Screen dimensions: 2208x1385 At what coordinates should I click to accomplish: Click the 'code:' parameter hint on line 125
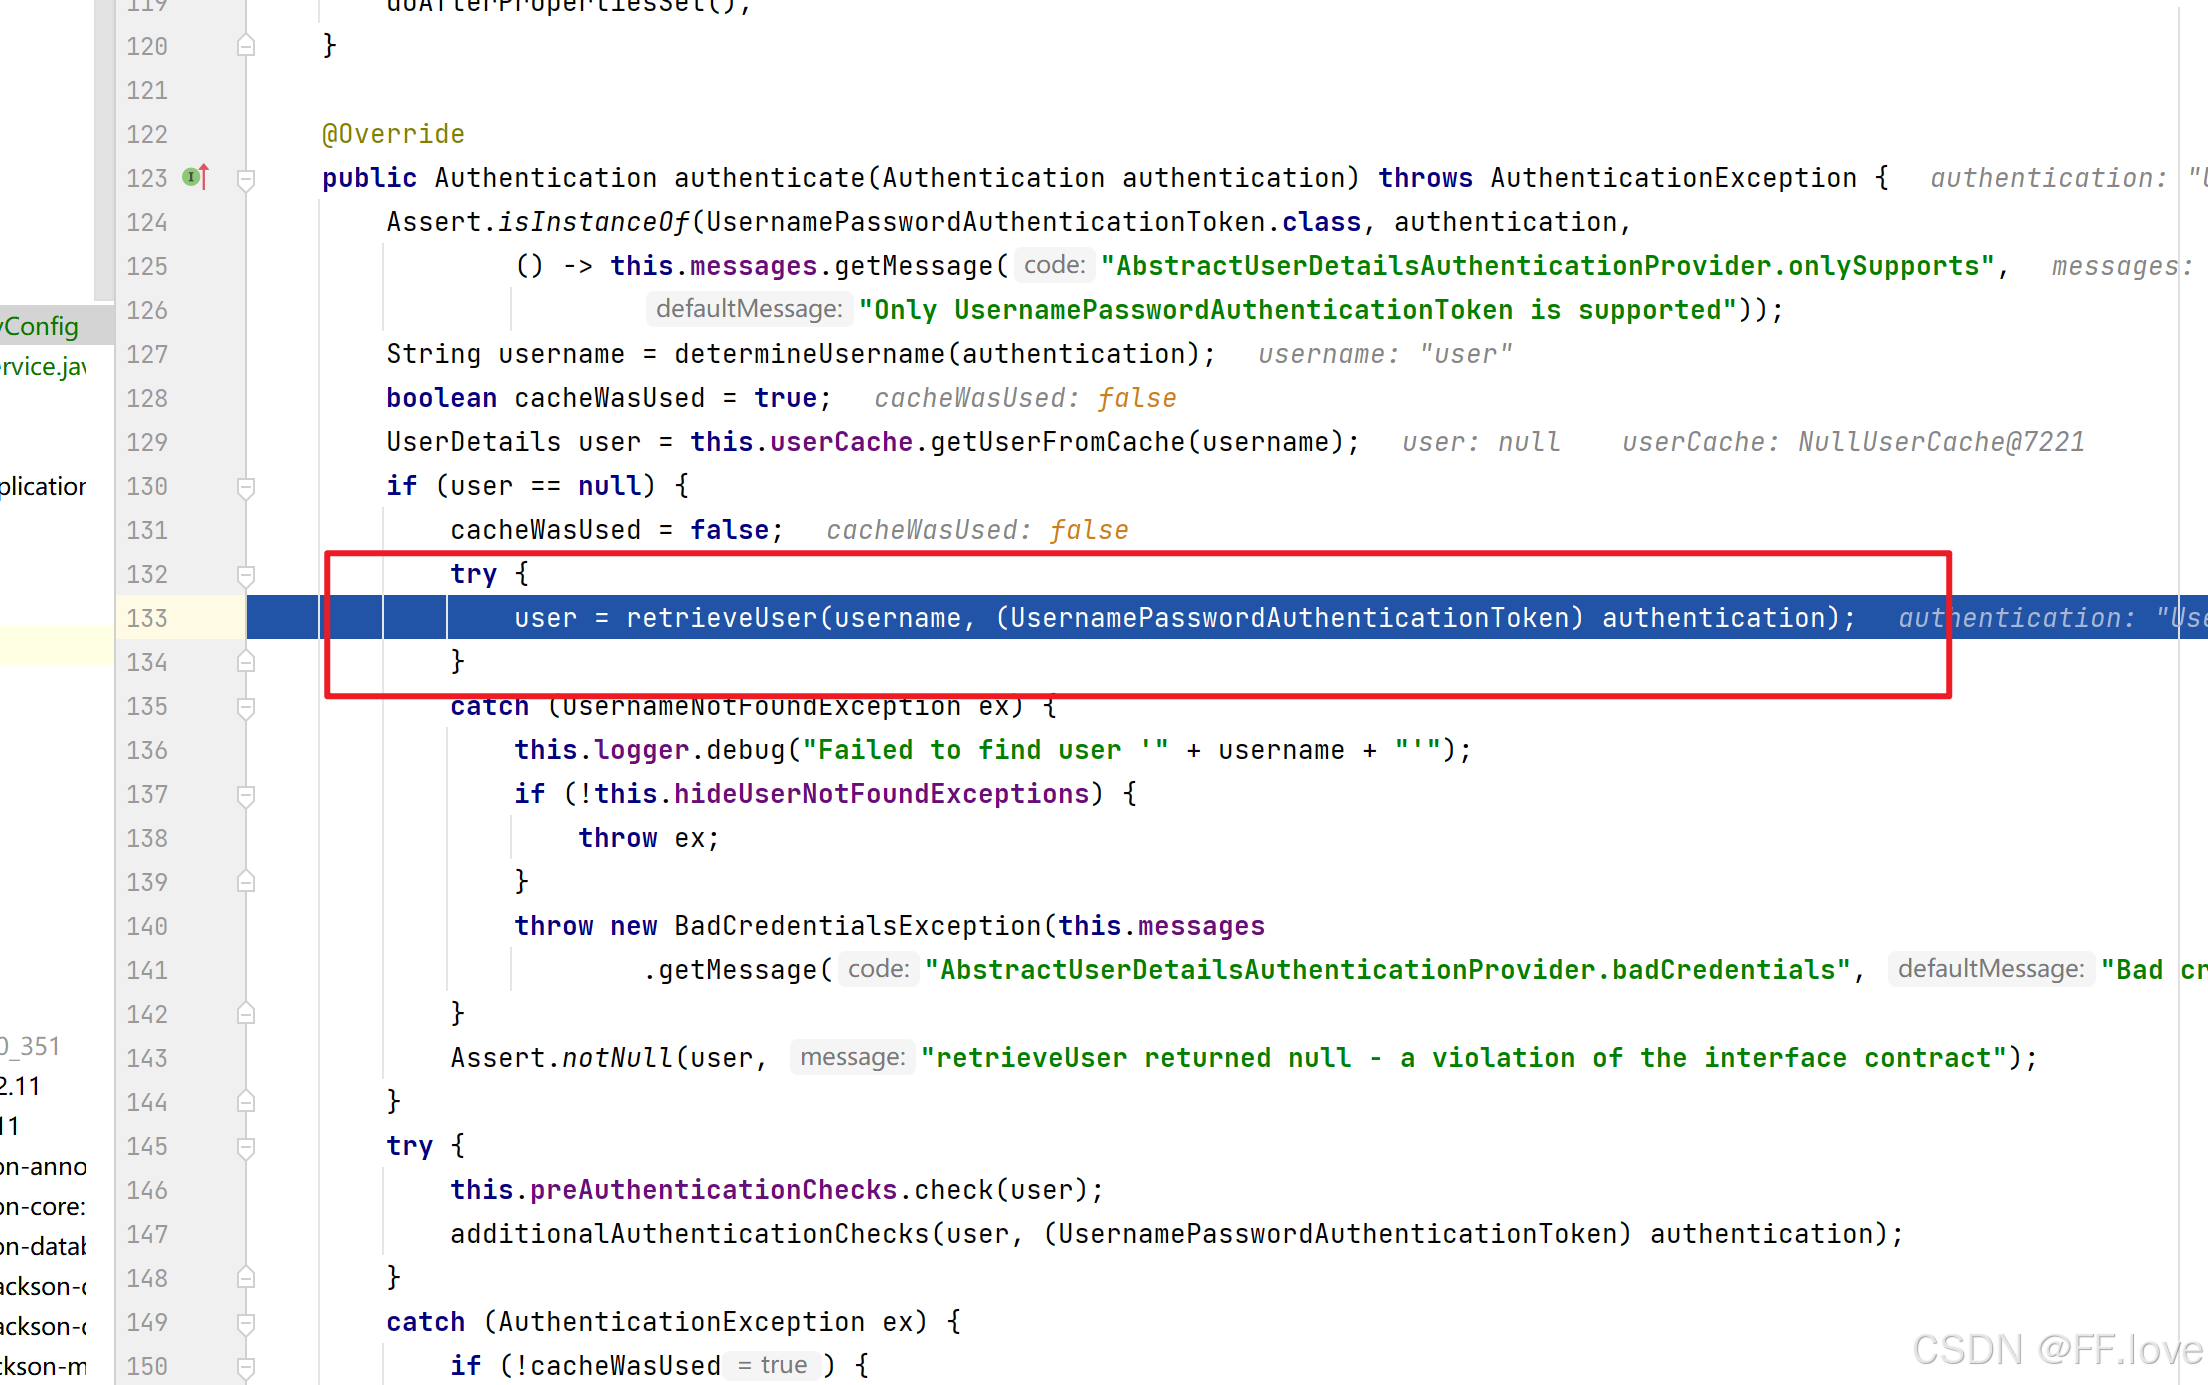pos(1054,265)
